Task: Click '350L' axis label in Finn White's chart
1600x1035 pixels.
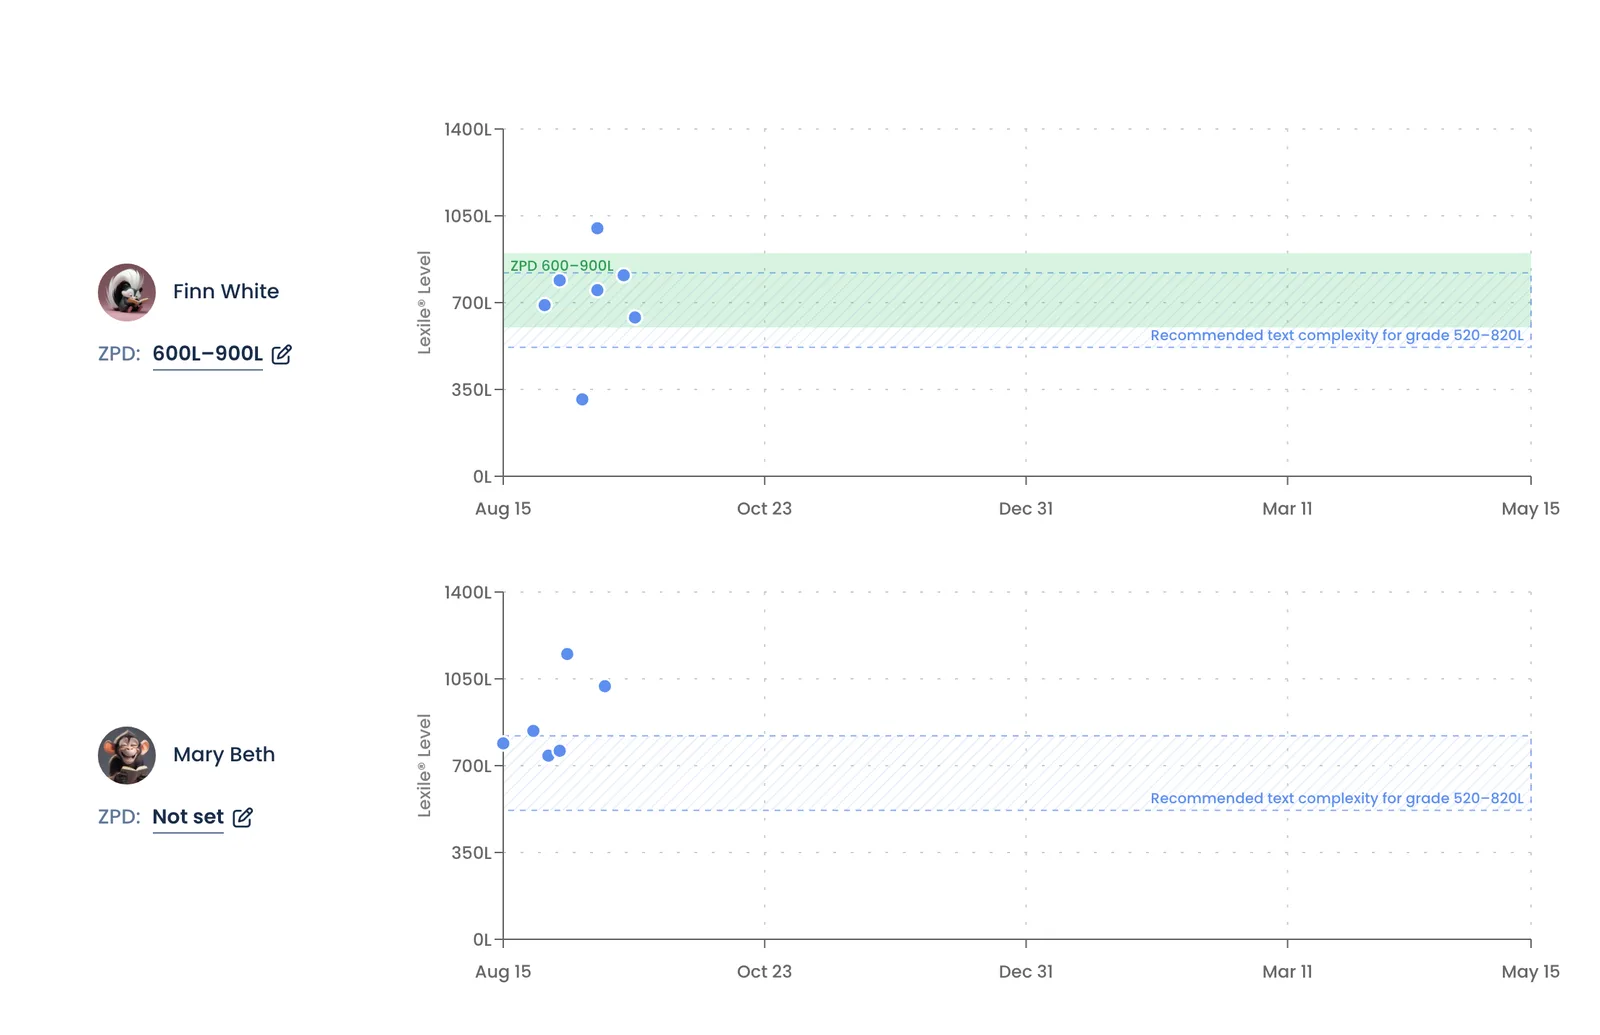Action: [x=471, y=389]
